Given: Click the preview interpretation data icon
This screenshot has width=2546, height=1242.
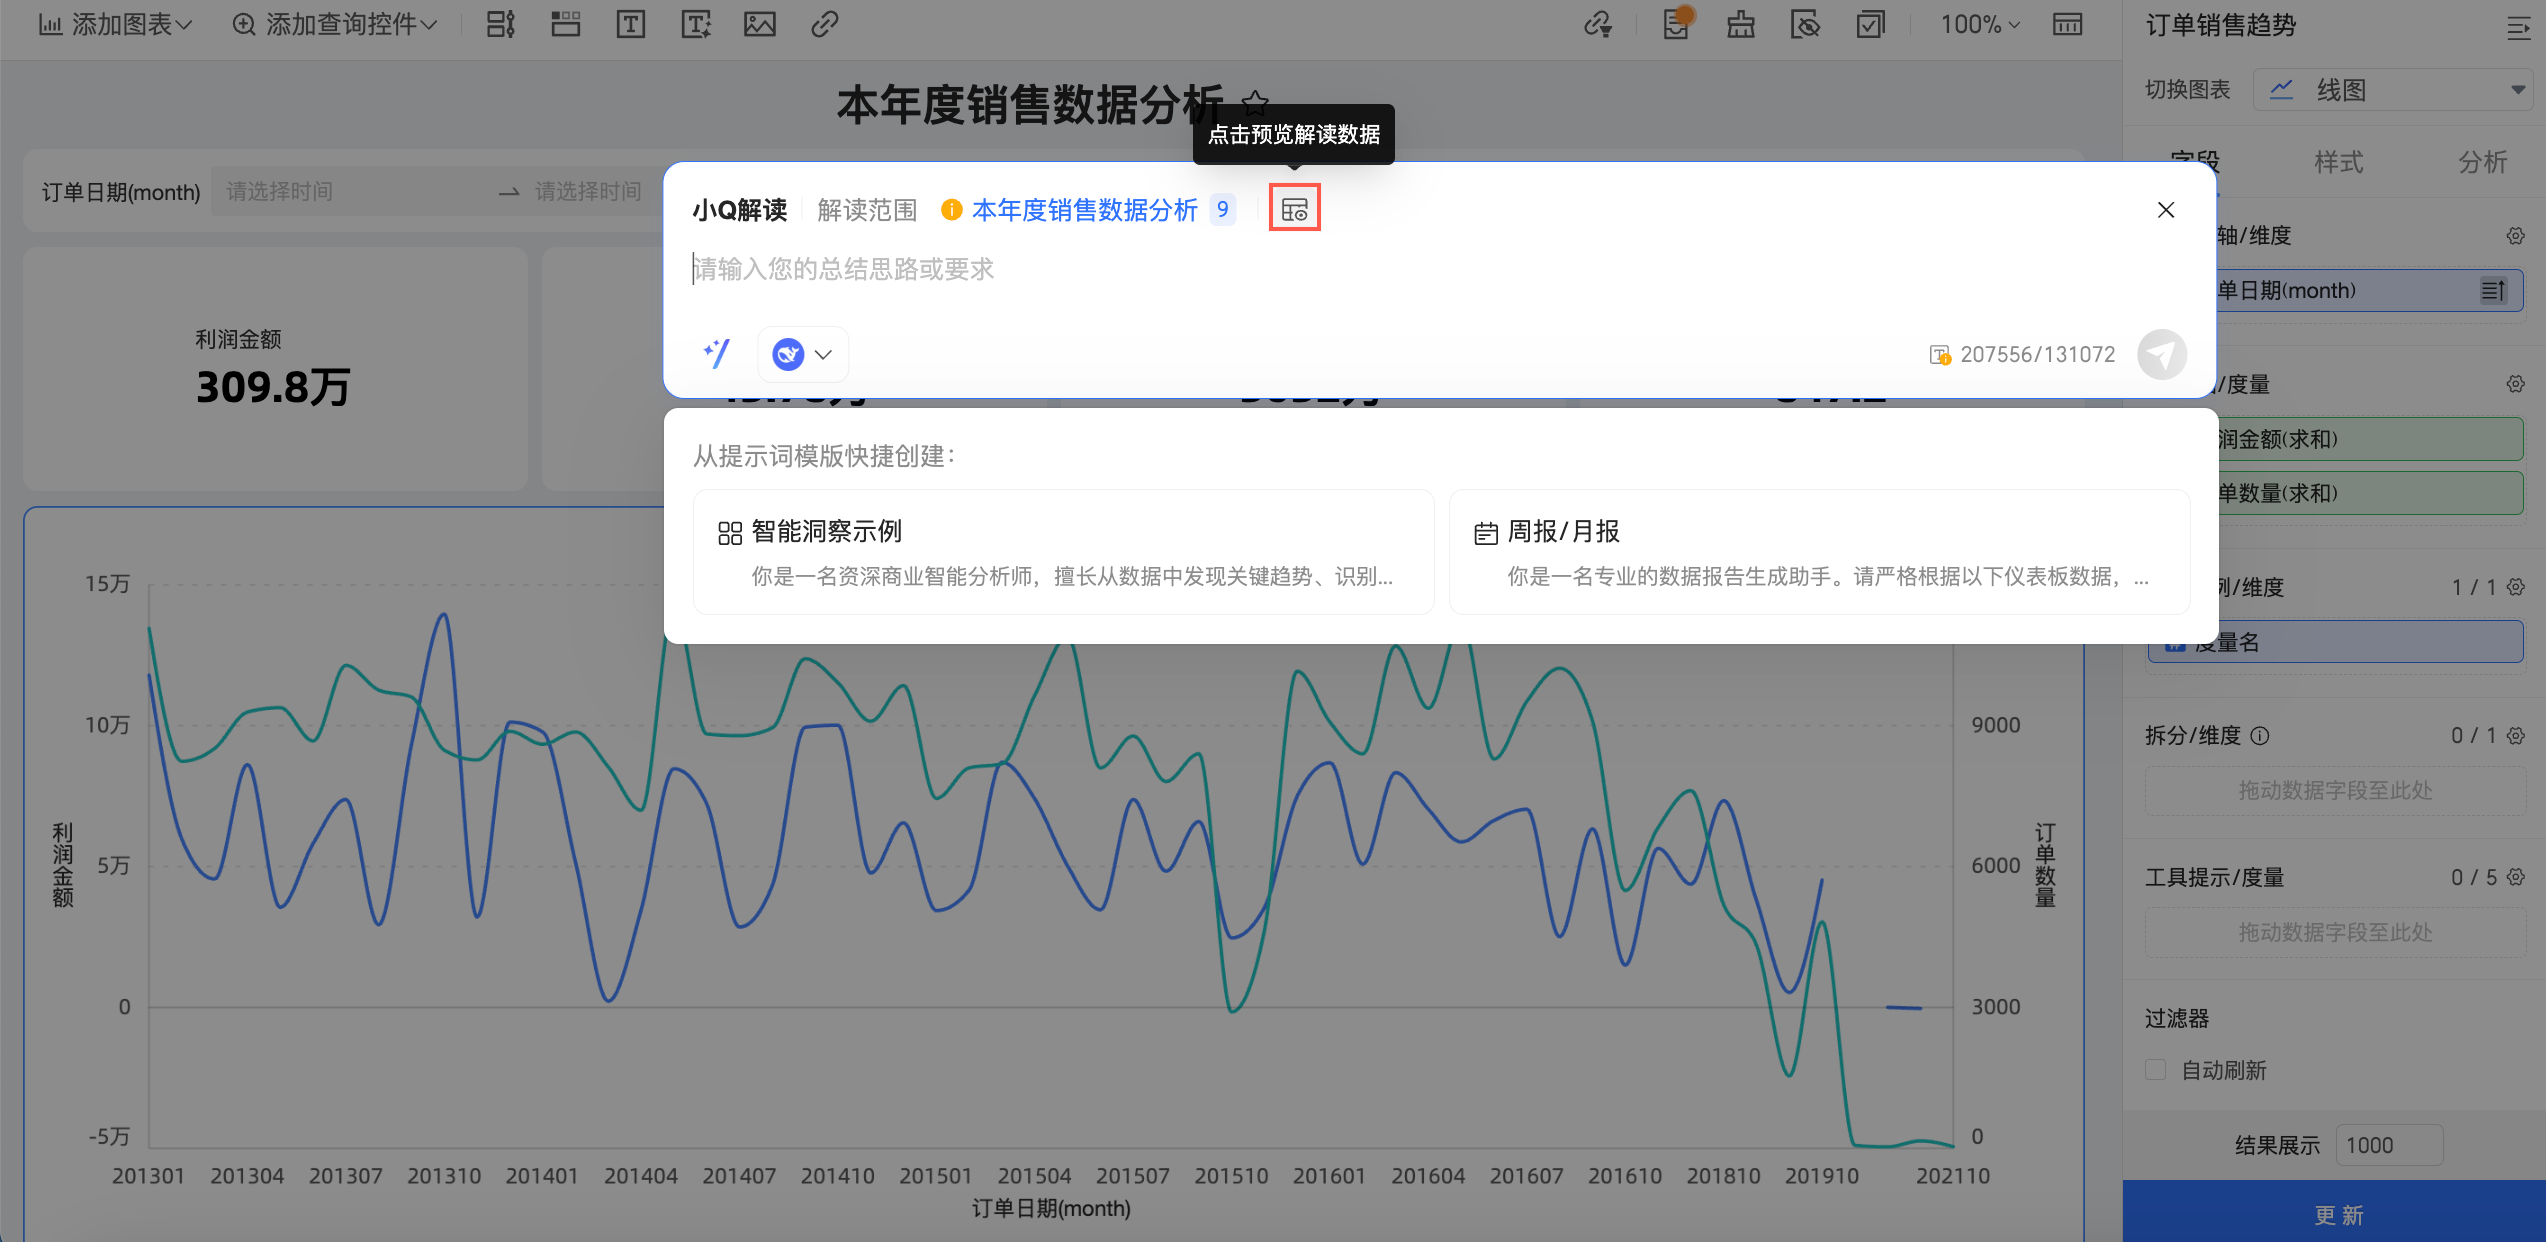Looking at the screenshot, I should coord(1294,209).
